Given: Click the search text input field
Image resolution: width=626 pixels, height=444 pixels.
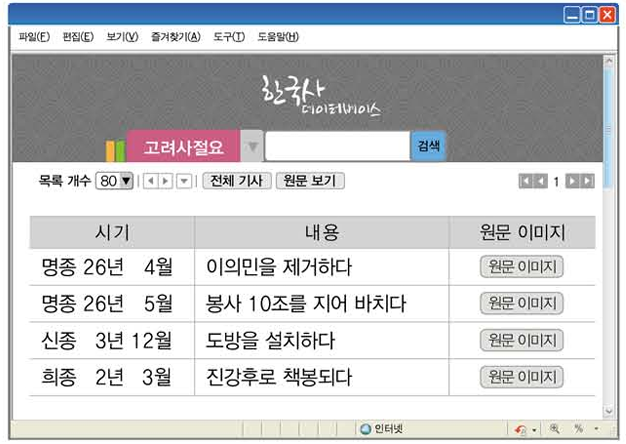Looking at the screenshot, I should tap(337, 147).
